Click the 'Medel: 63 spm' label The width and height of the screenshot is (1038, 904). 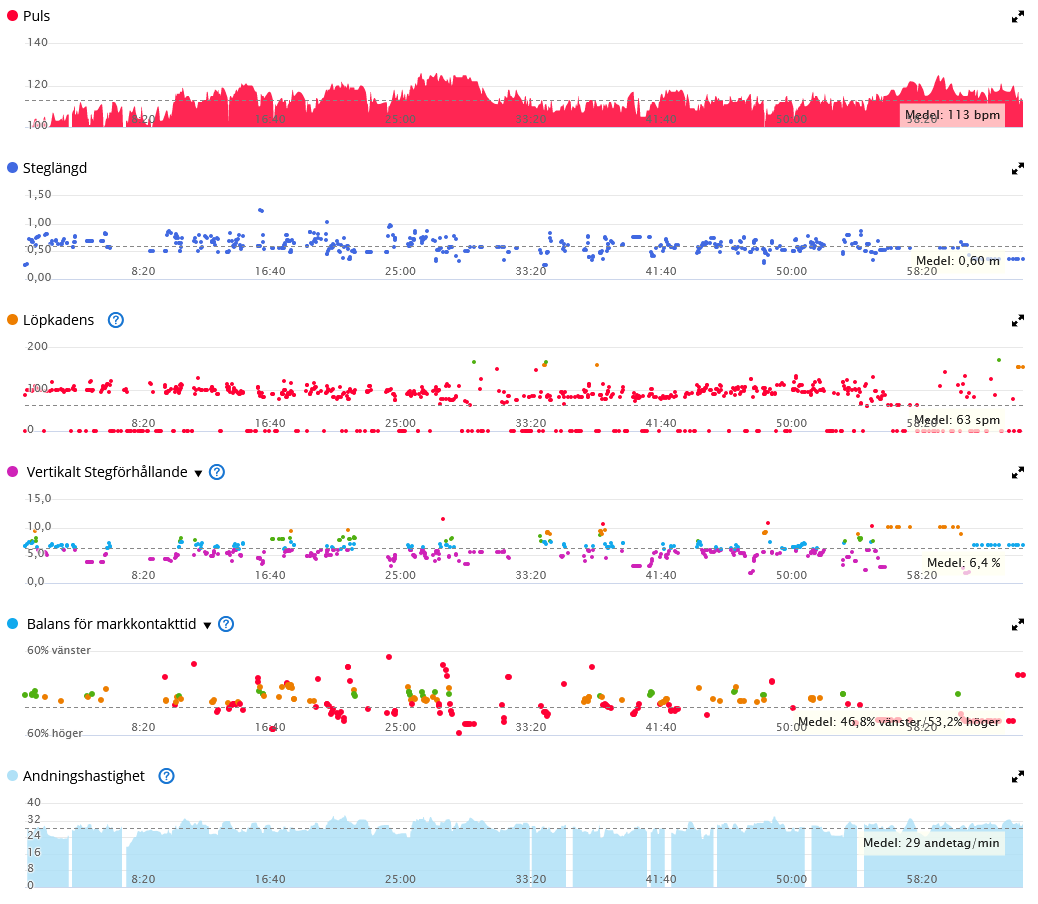[957, 420]
